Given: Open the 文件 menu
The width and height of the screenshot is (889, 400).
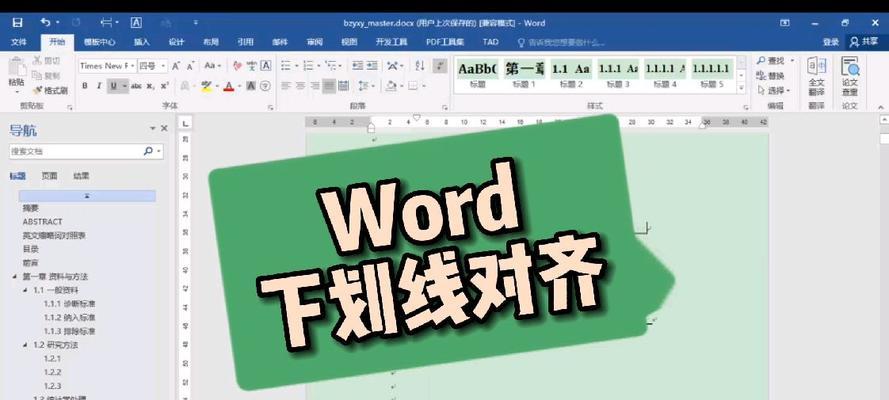Looking at the screenshot, I should [x=19, y=42].
